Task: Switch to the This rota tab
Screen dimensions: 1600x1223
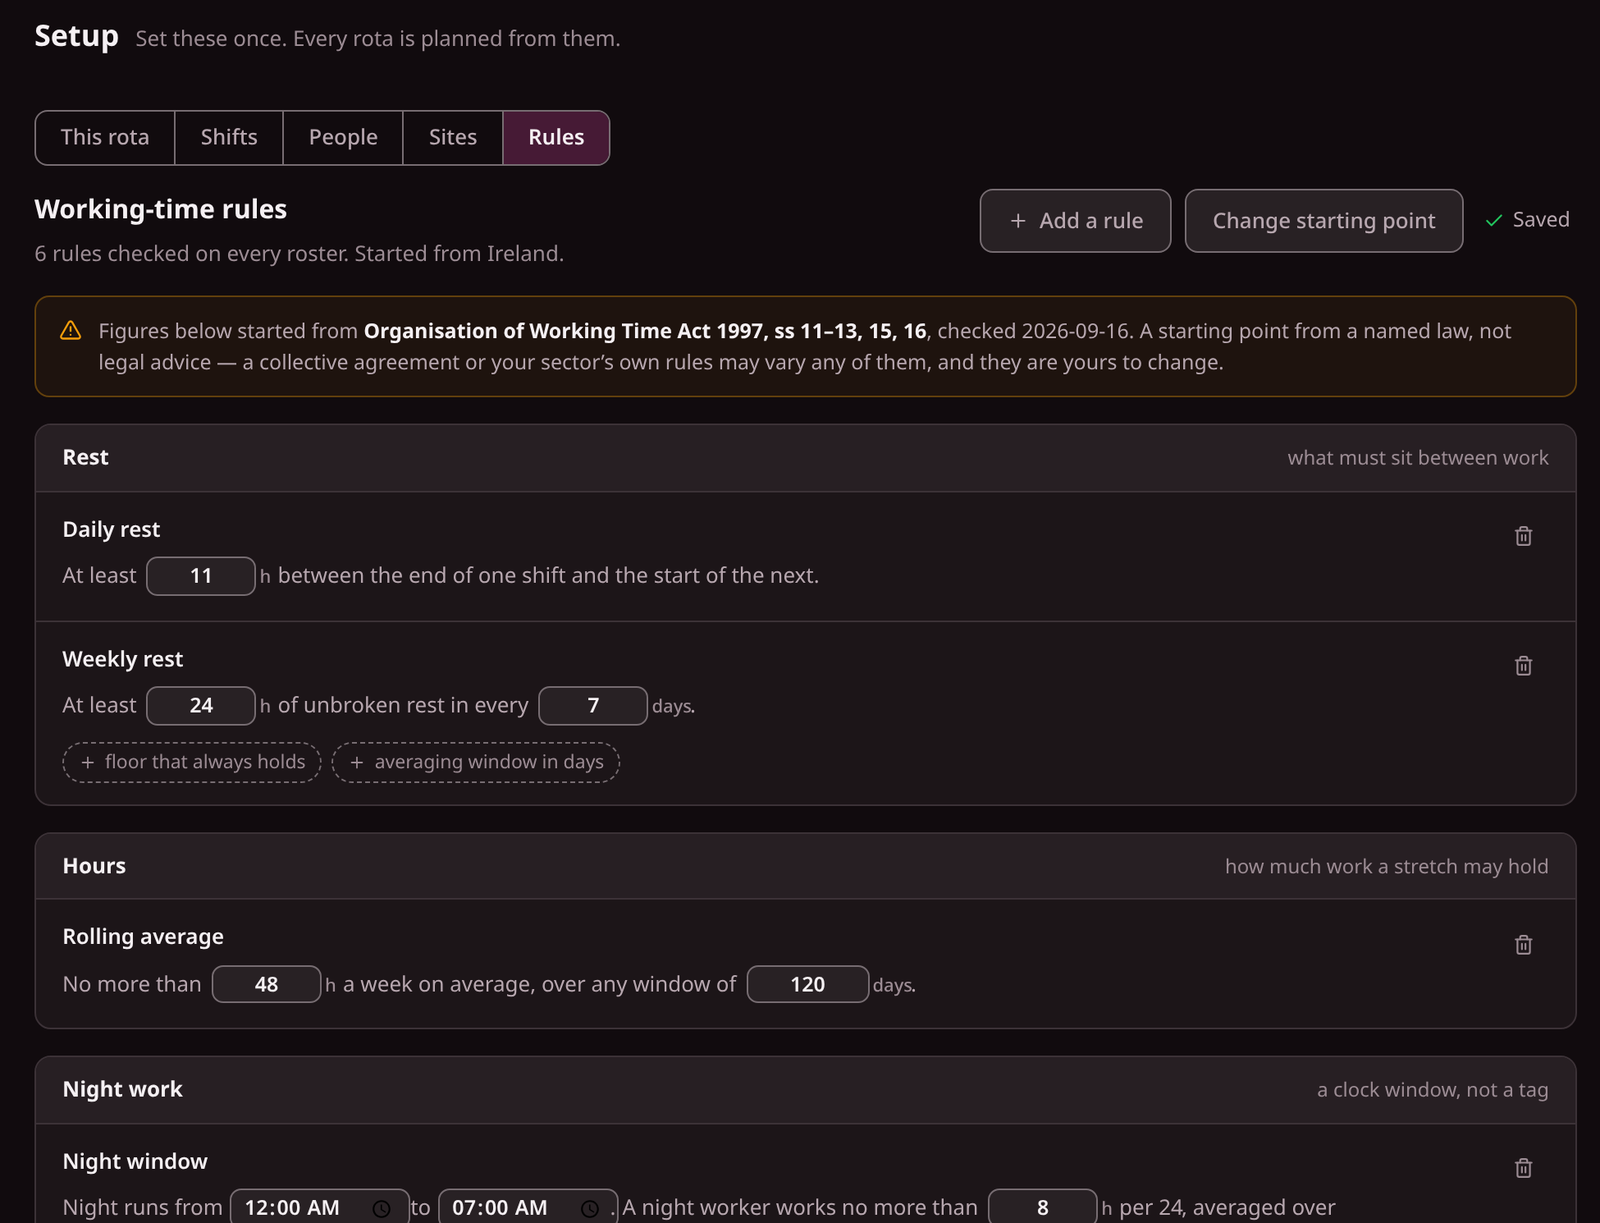Action: (105, 138)
